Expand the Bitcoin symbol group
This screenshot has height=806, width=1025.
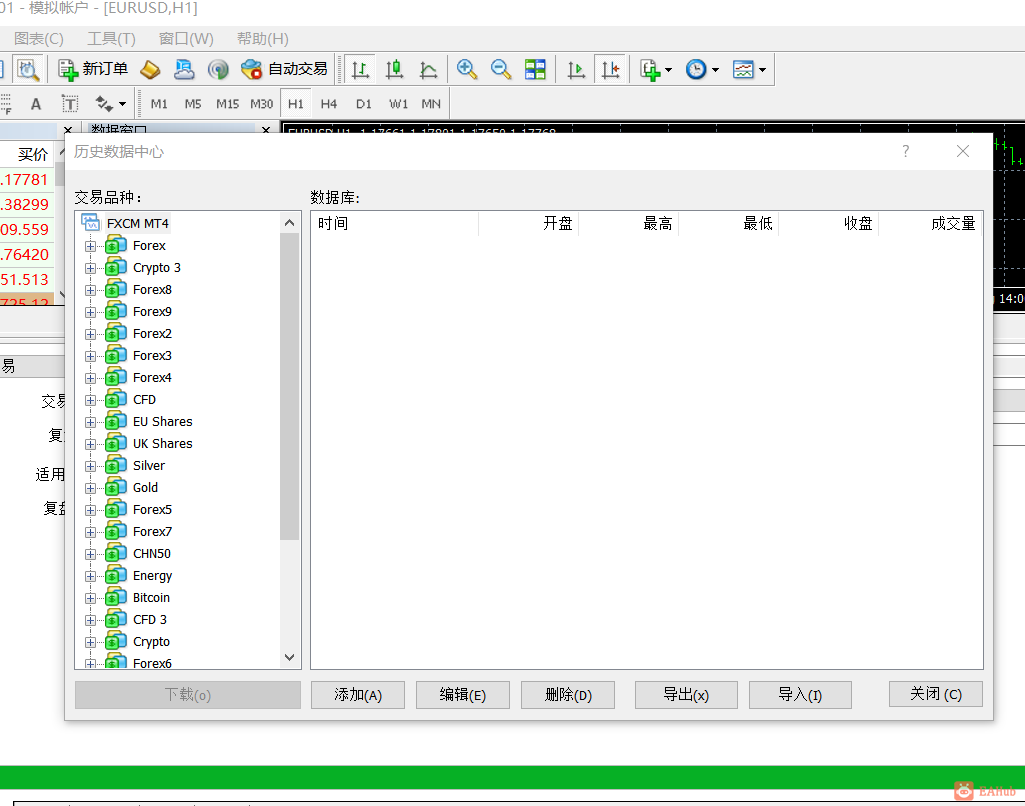[x=90, y=598]
